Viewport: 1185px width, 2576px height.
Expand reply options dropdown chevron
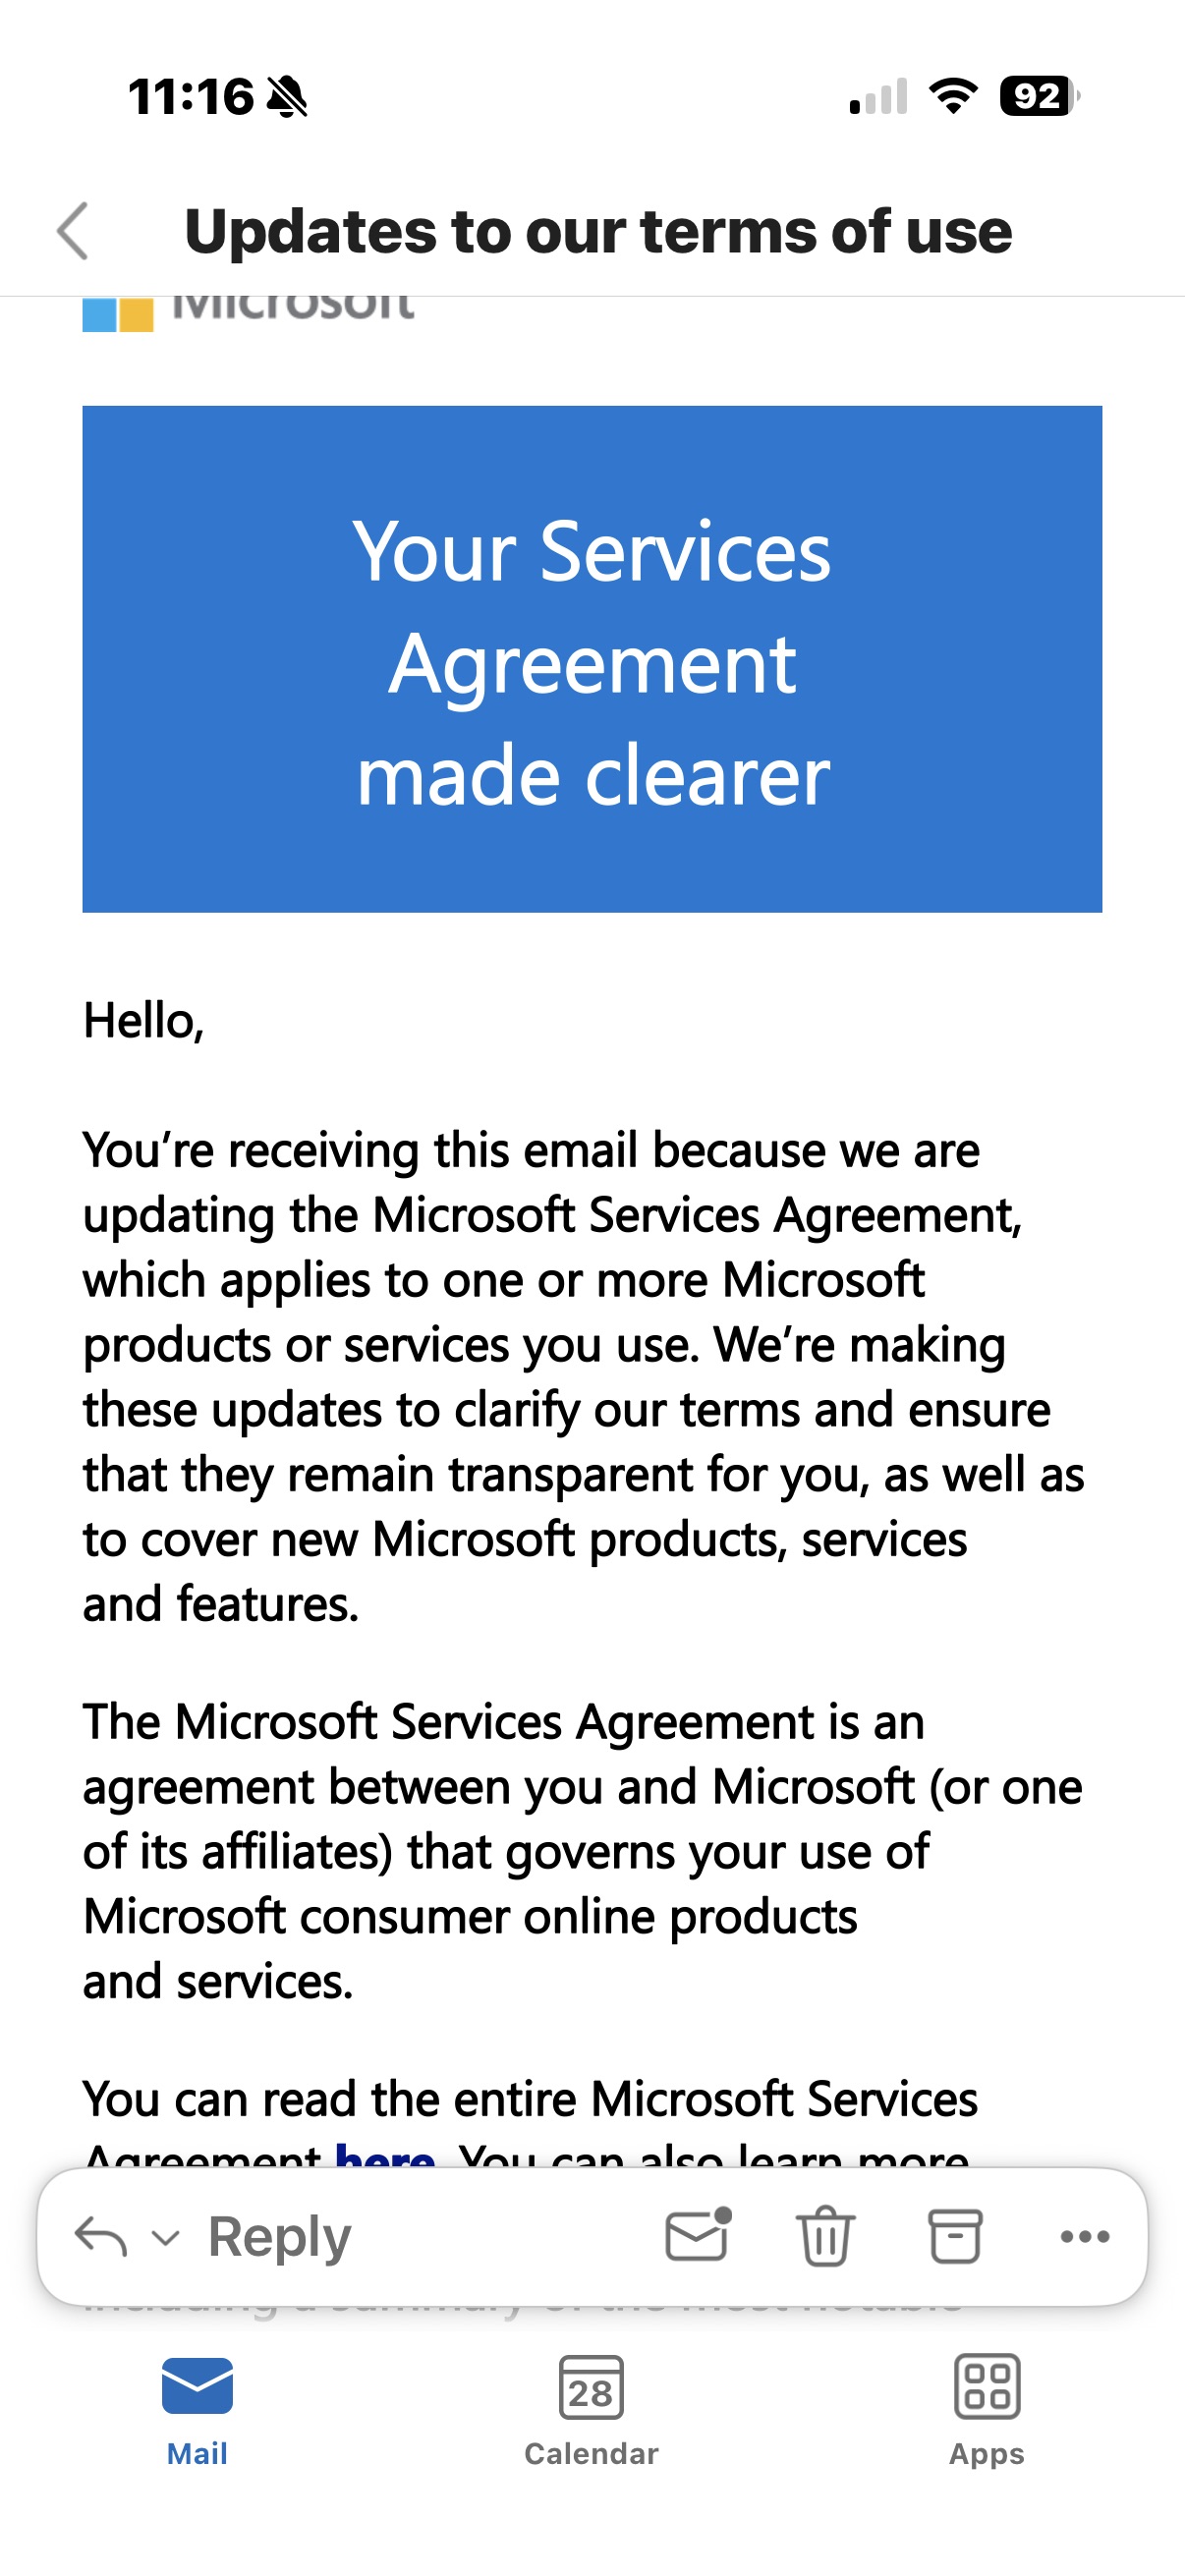click(166, 2238)
